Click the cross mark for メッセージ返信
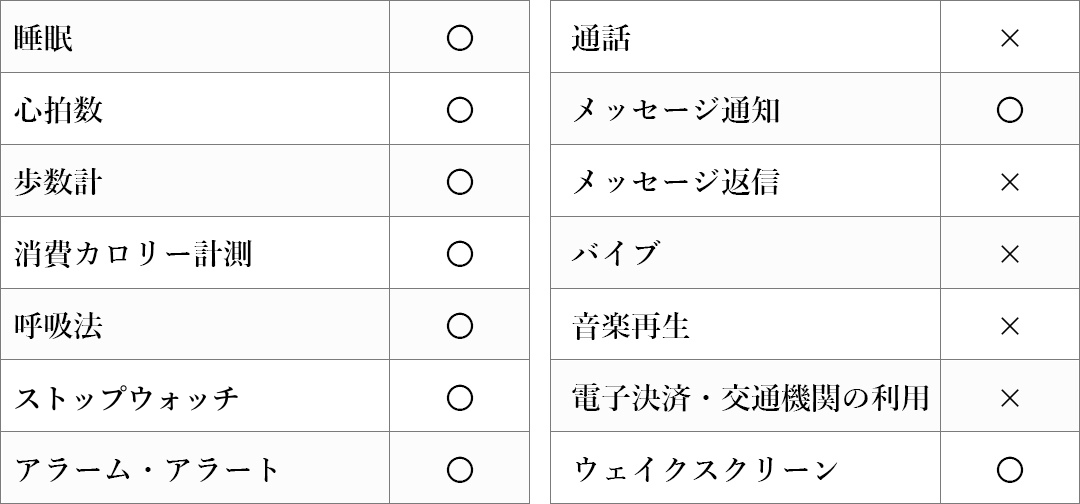Screen dimensions: 1080x504 (x=1009, y=182)
